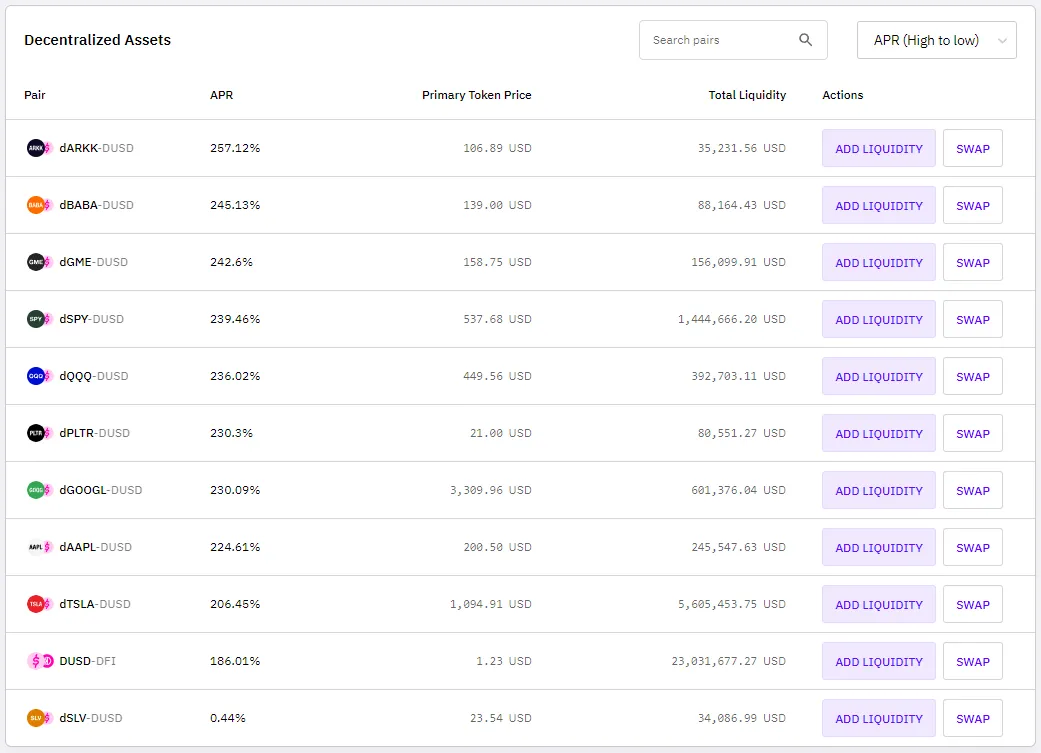Screen dimensions: 1041x753
Task: Add liquidity to dBABA-DUSD pair
Action: coord(878,206)
